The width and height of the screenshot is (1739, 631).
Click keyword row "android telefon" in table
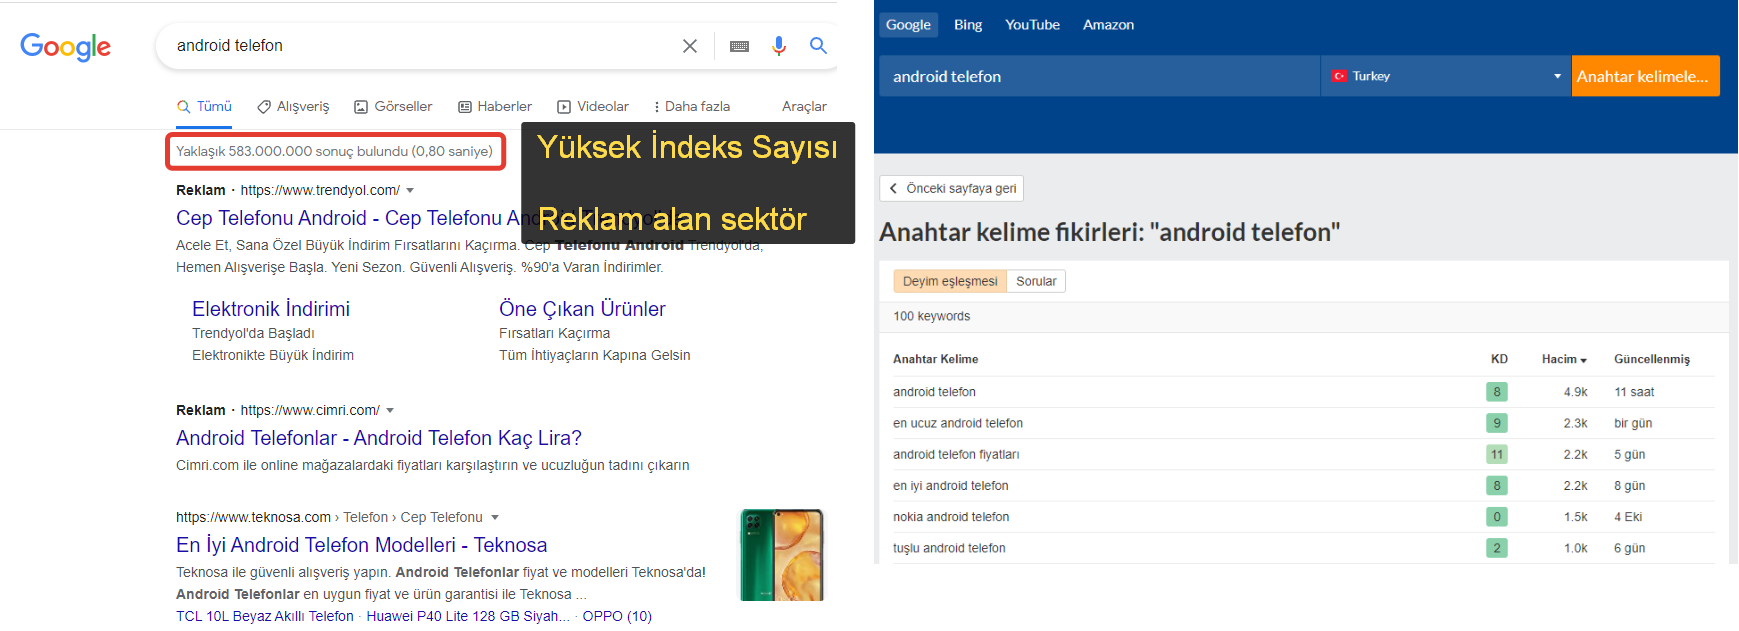coord(934,392)
